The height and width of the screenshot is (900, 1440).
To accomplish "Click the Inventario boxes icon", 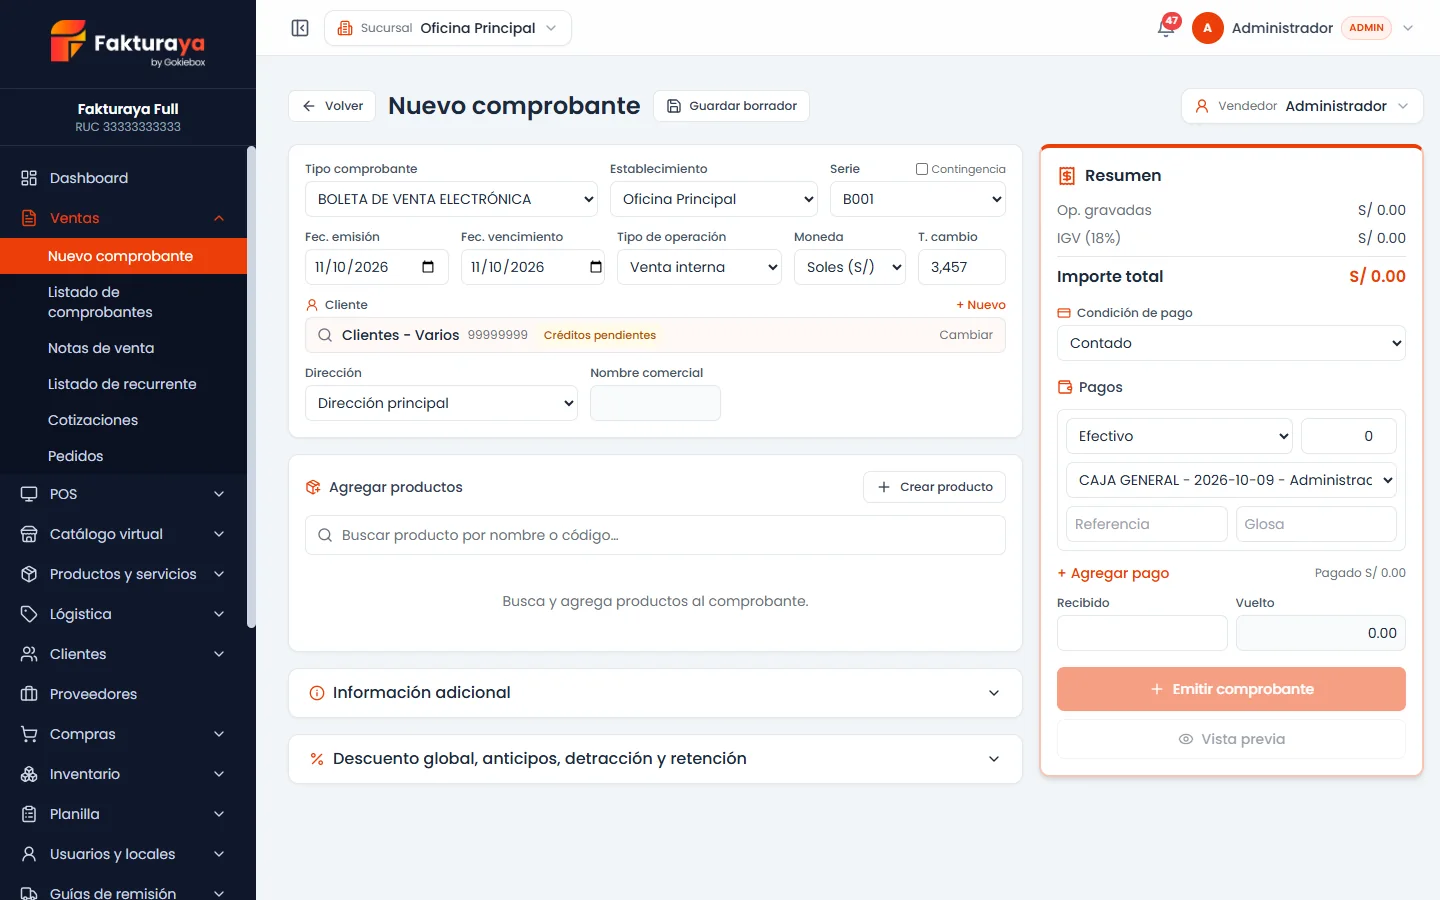I will pyautogui.click(x=29, y=774).
